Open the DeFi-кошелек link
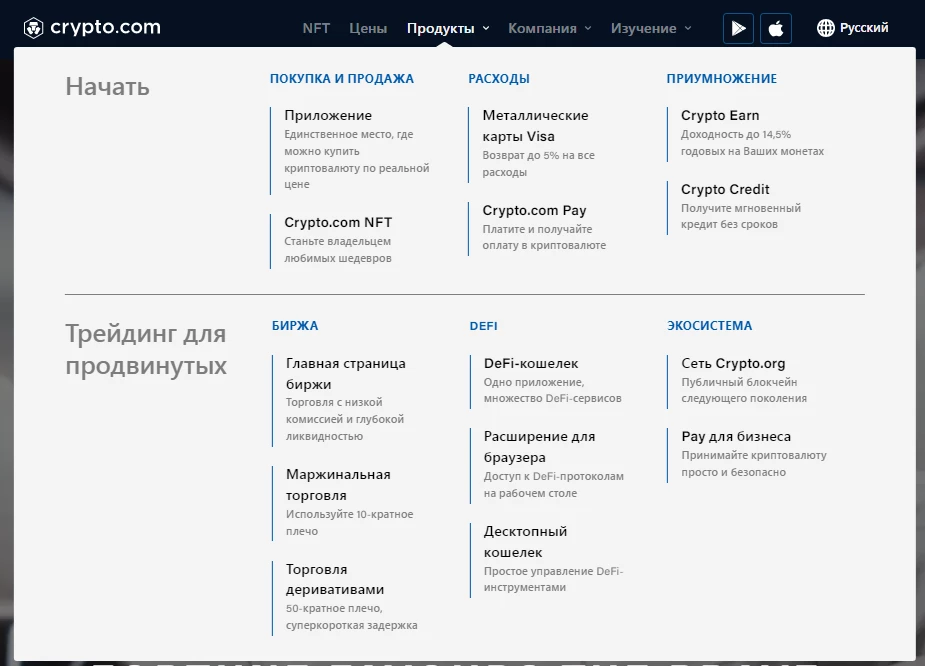 [531, 363]
